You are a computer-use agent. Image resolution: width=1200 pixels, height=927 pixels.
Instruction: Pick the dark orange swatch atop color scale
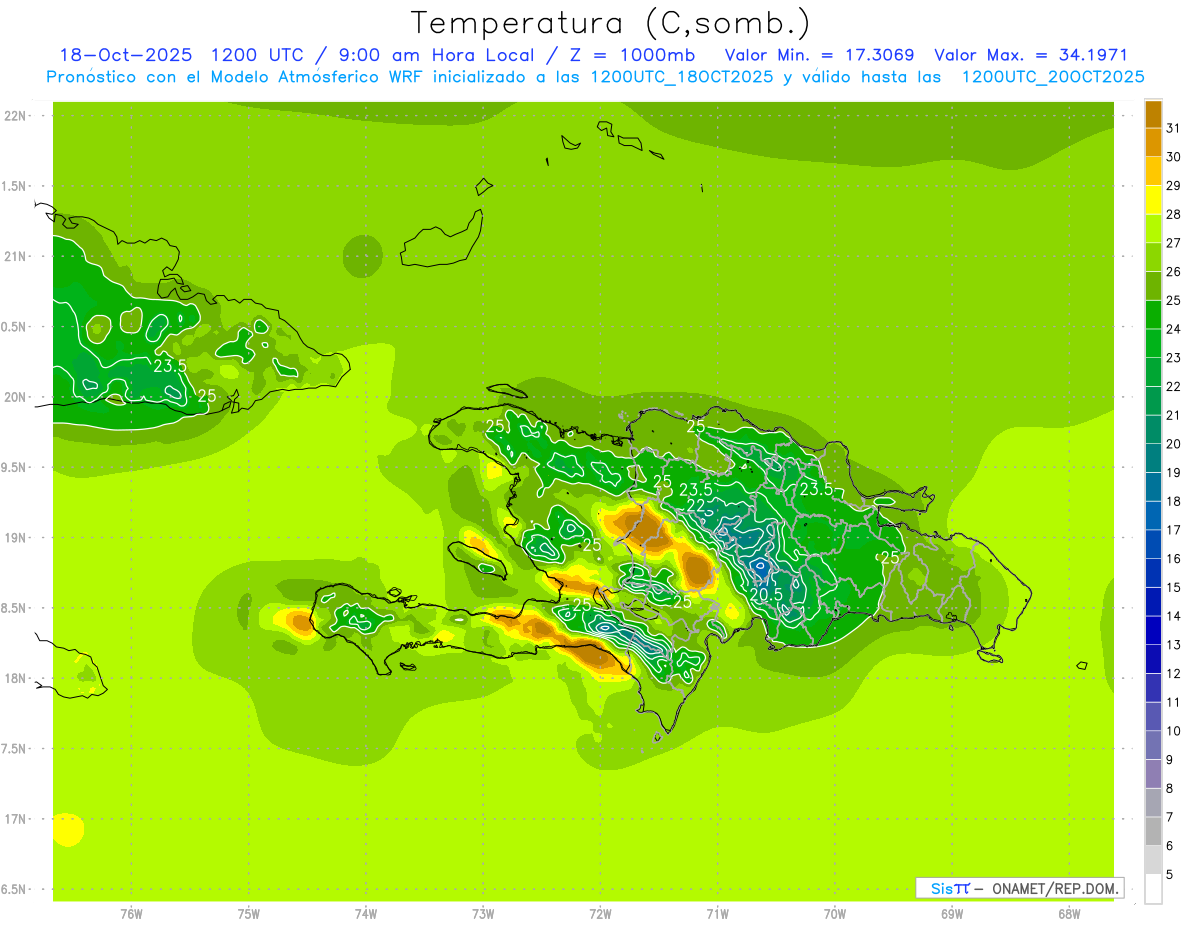[x=1153, y=114]
